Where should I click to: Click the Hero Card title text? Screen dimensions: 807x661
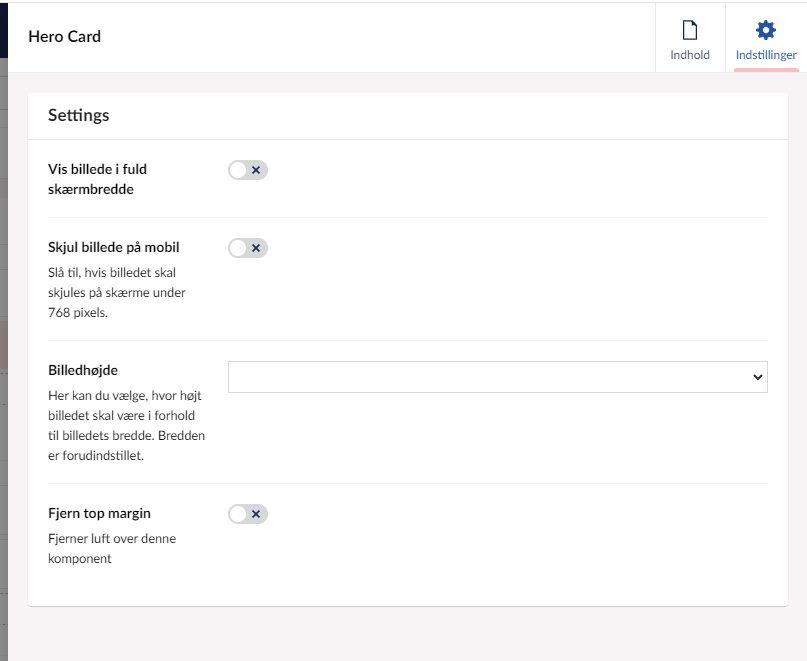click(x=64, y=37)
